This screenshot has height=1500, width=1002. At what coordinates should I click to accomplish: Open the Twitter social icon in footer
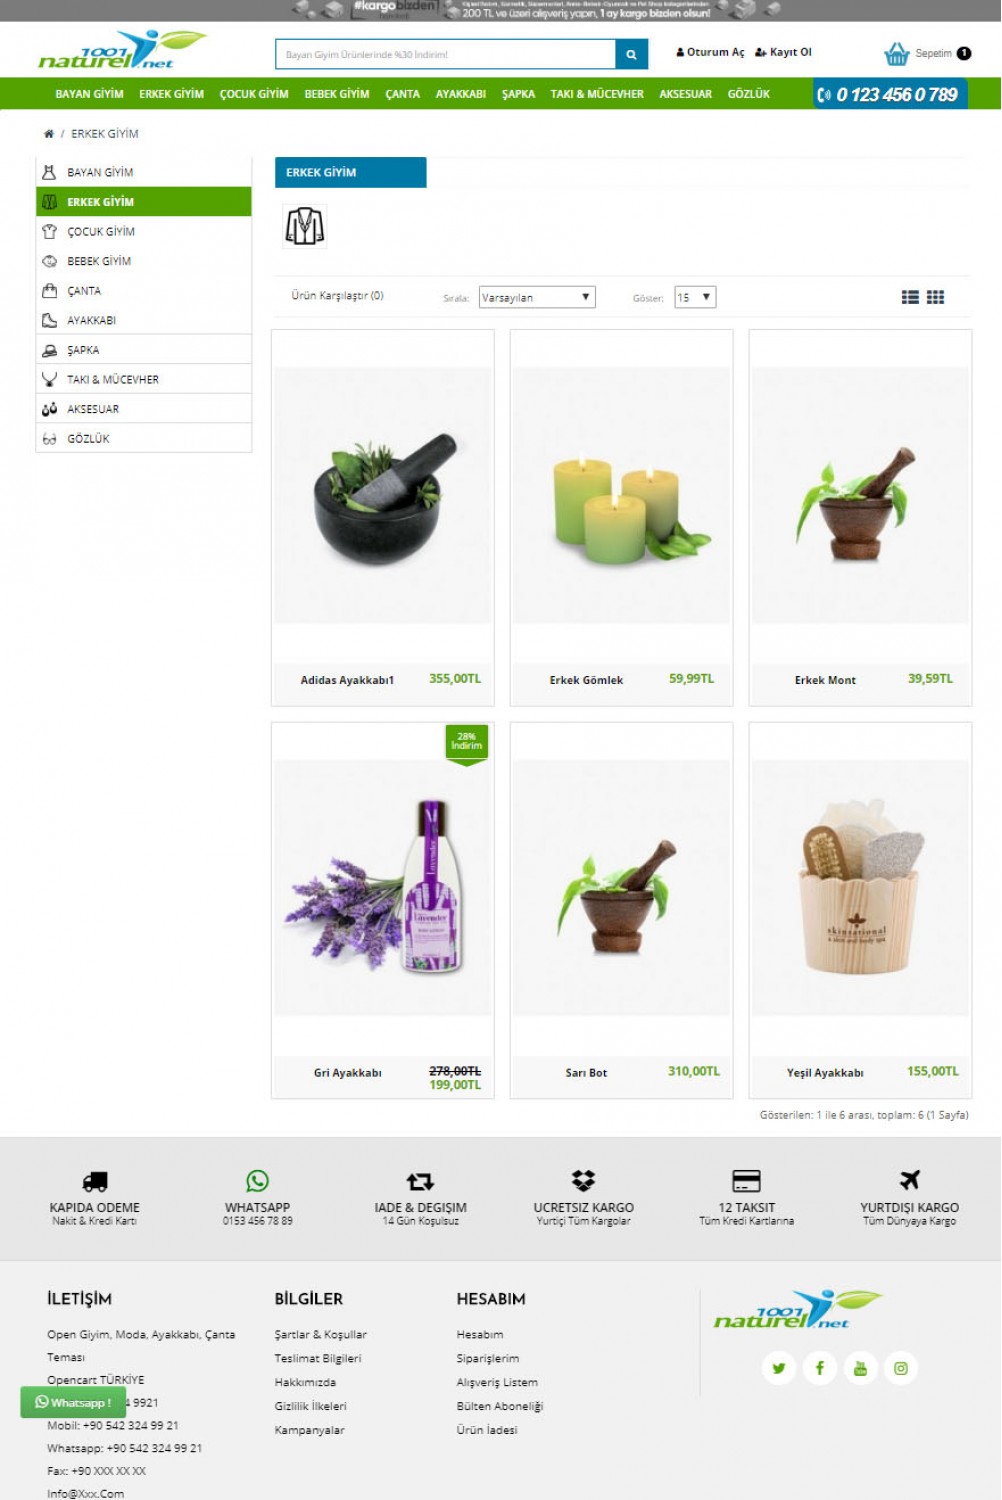pyautogui.click(x=778, y=1368)
